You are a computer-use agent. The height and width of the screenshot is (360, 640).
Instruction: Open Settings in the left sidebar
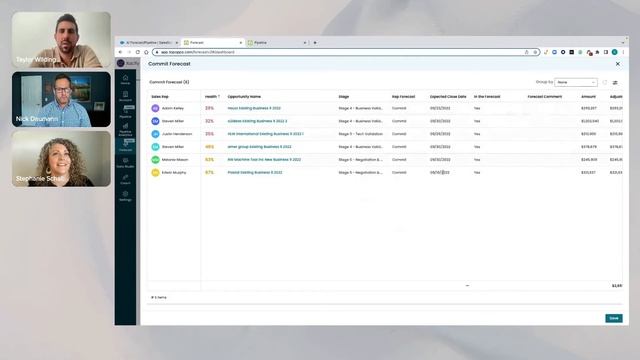(x=125, y=196)
